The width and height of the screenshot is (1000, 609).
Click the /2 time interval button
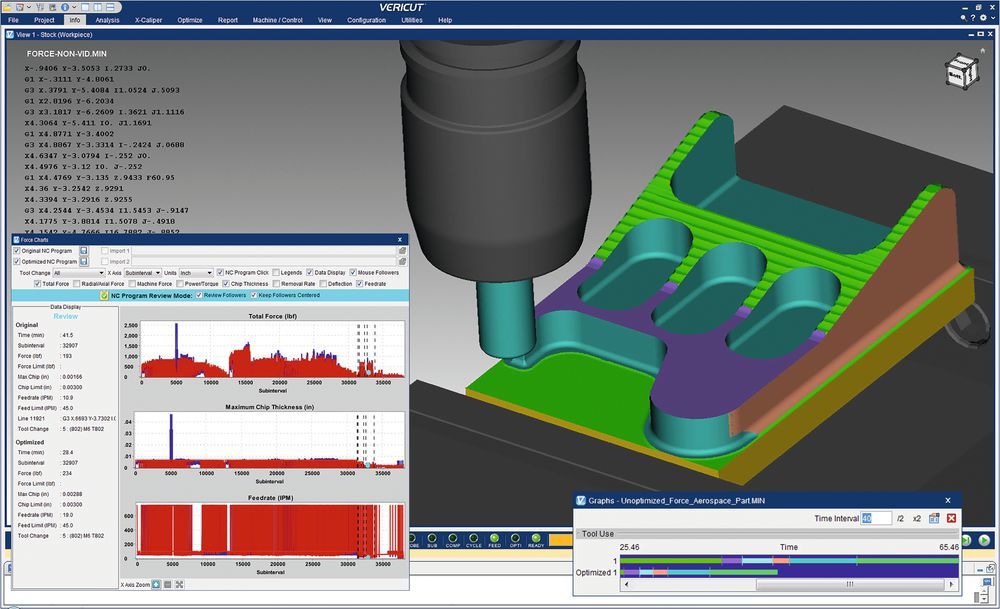coord(900,518)
